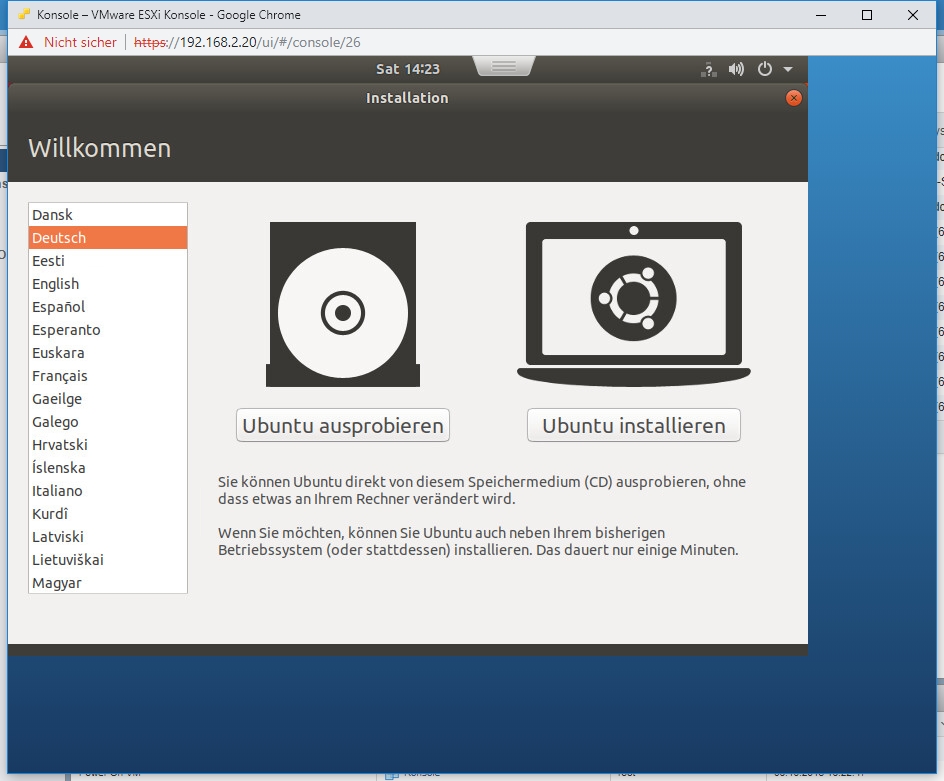Open the network status icon in top bar
This screenshot has width=944, height=781.
(709, 69)
